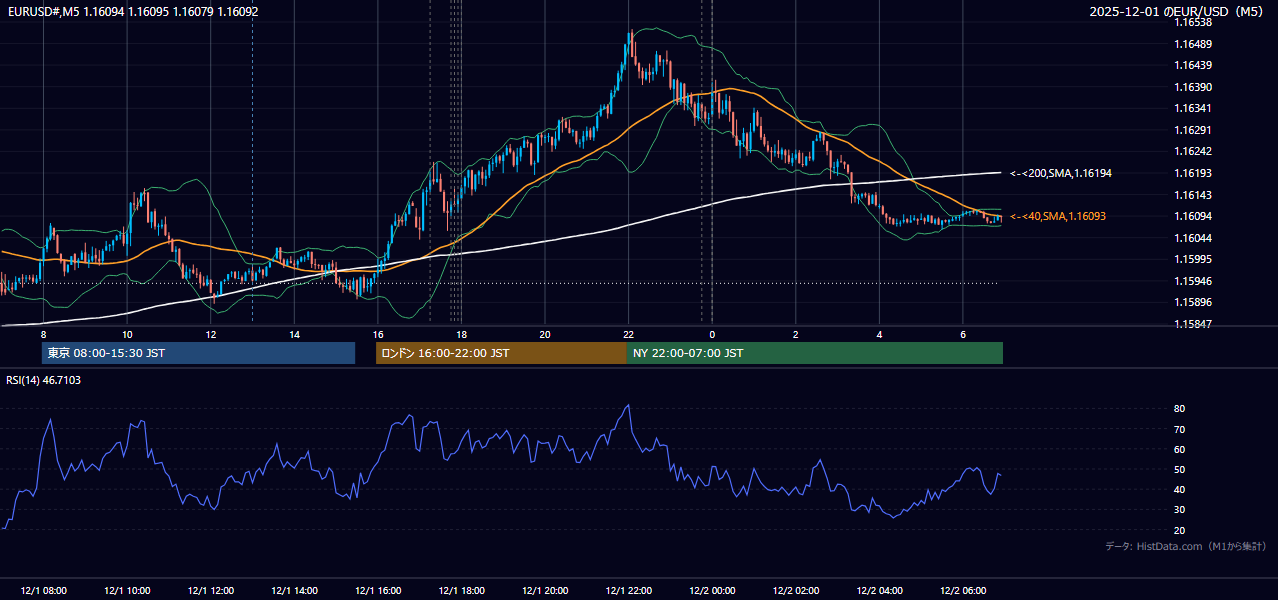Click price axis value 1.15995
This screenshot has width=1278, height=600.
[1193, 259]
